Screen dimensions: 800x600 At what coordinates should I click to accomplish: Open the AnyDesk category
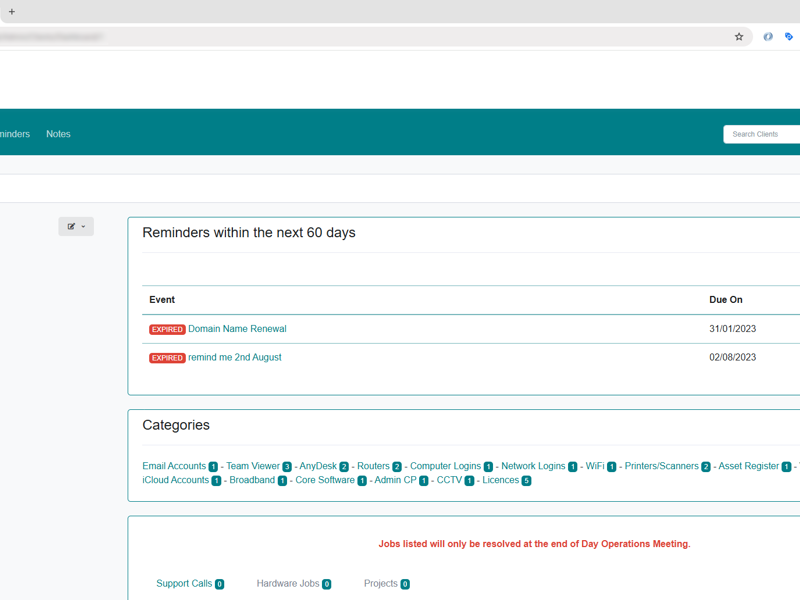coord(321,465)
